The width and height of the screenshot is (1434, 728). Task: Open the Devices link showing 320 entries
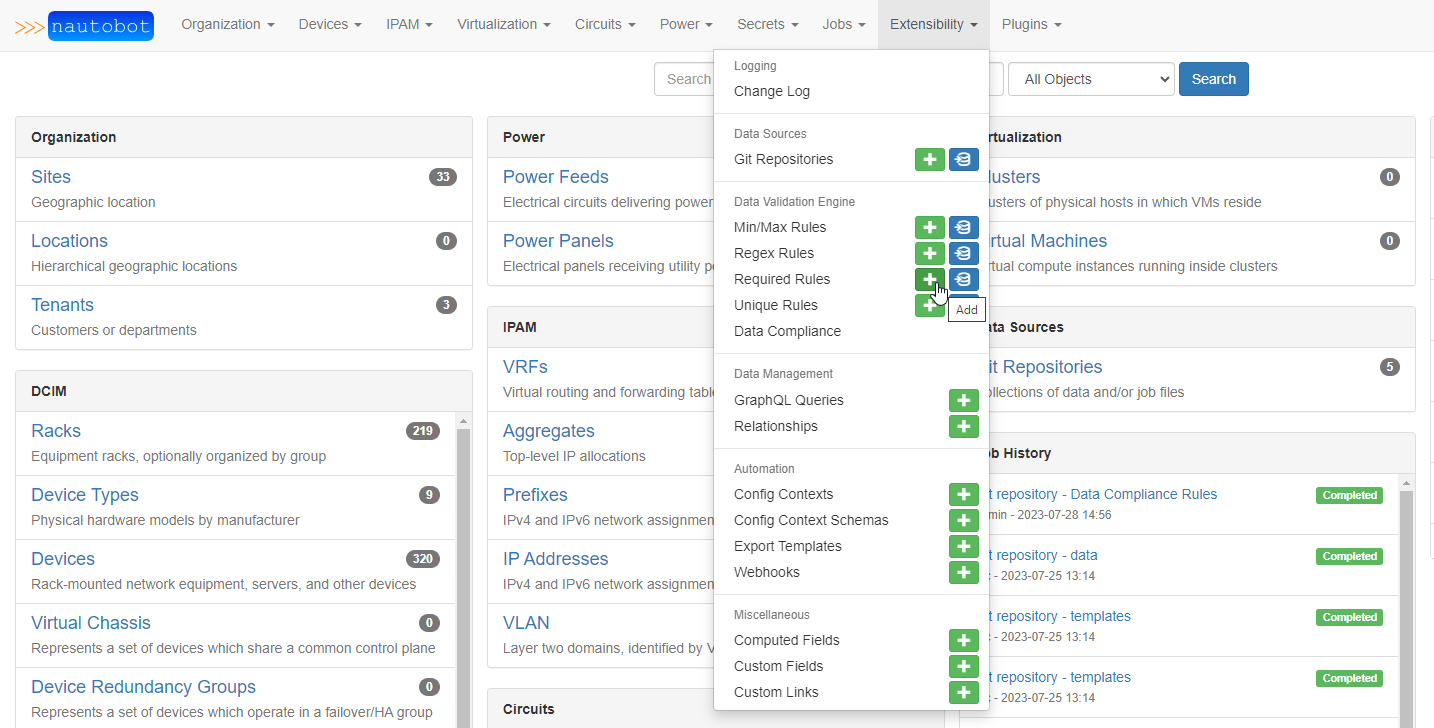tap(62, 558)
